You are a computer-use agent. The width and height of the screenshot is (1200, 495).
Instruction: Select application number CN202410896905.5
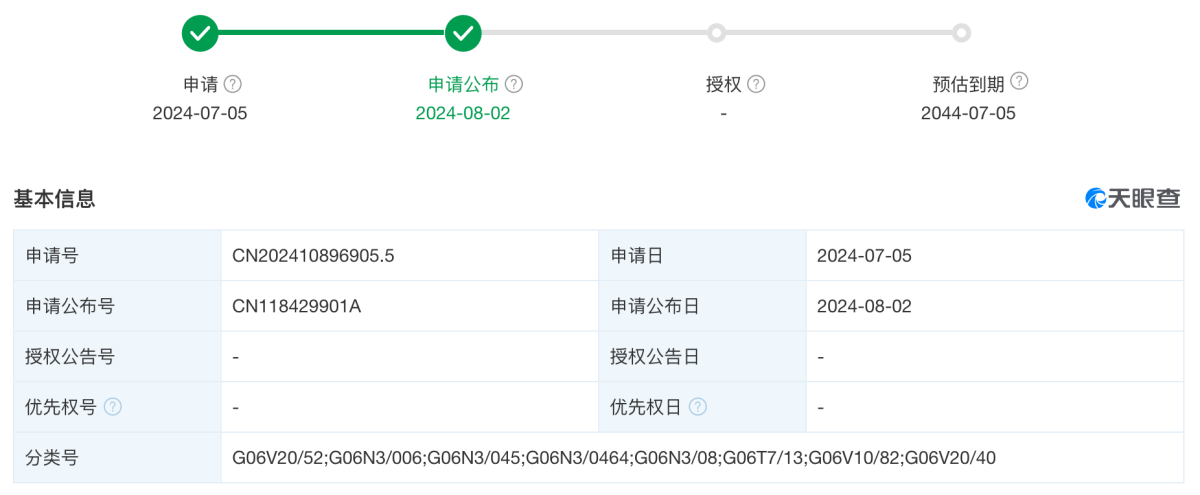pos(313,255)
